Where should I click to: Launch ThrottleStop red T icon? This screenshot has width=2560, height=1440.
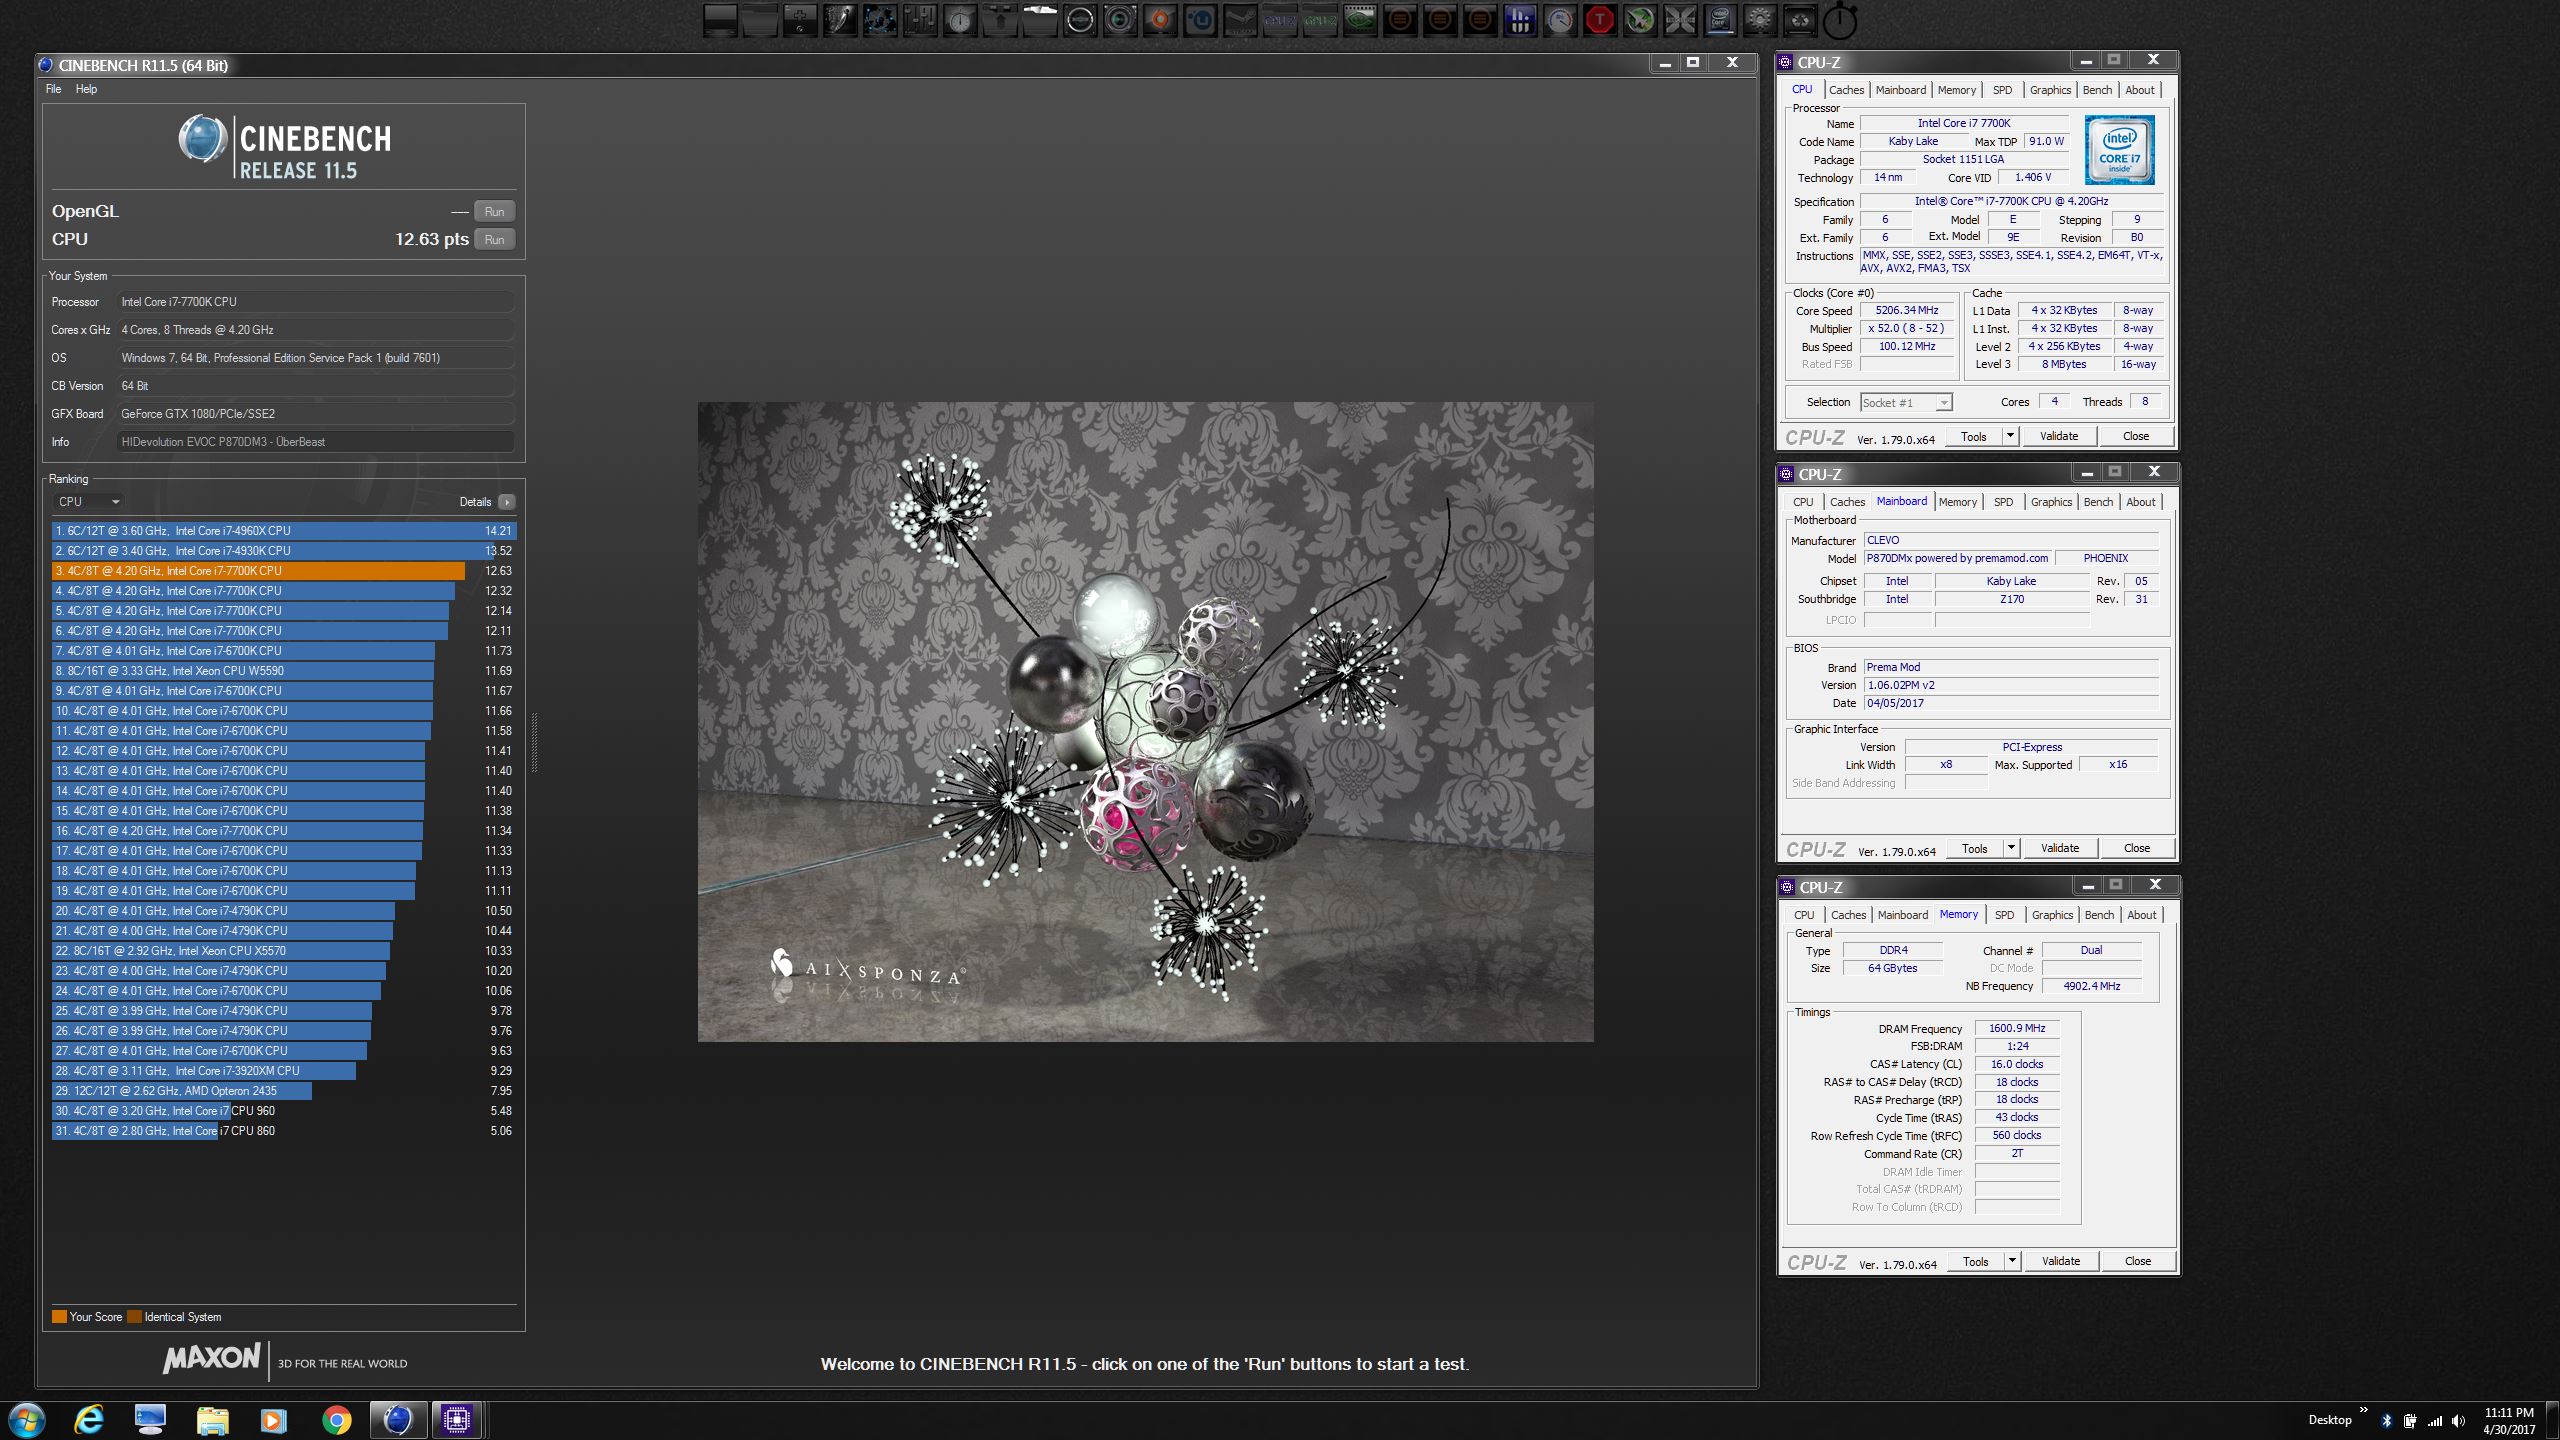1599,20
